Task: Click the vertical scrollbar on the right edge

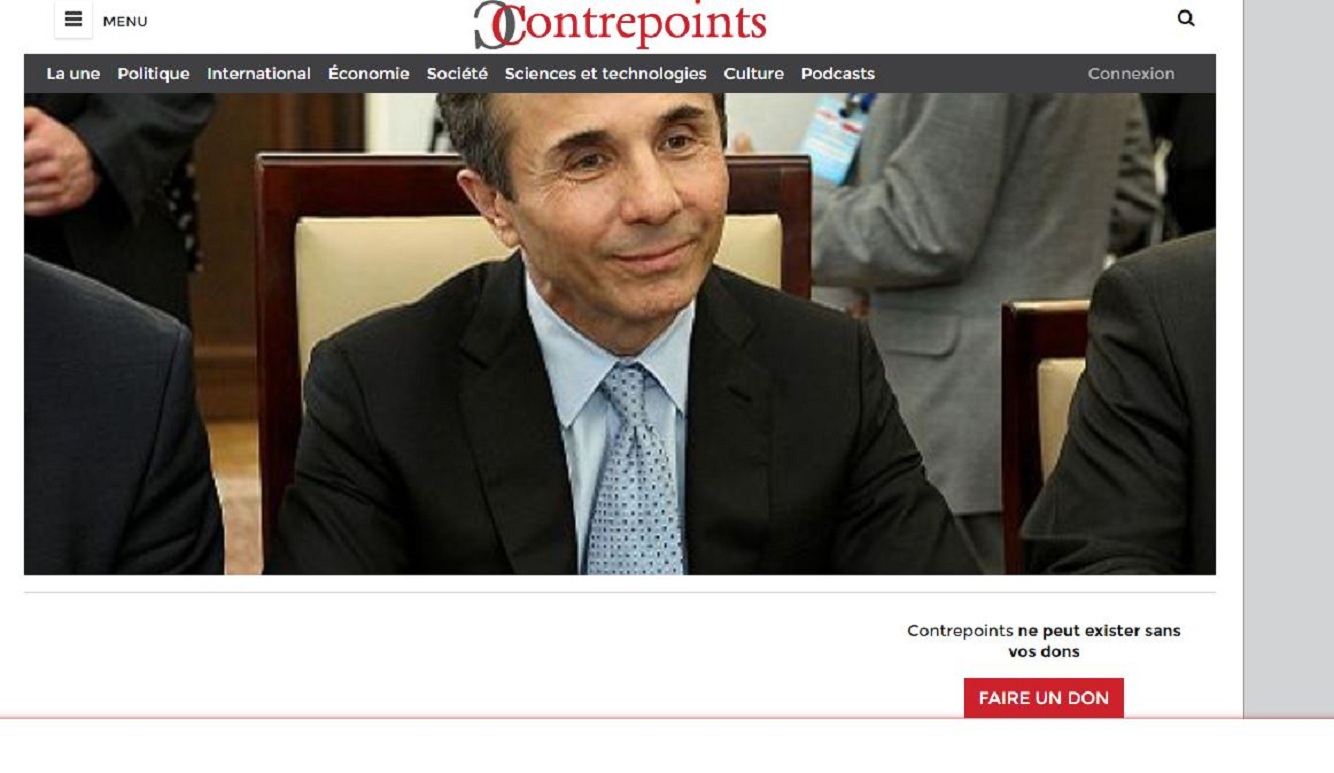Action: (x=1289, y=358)
